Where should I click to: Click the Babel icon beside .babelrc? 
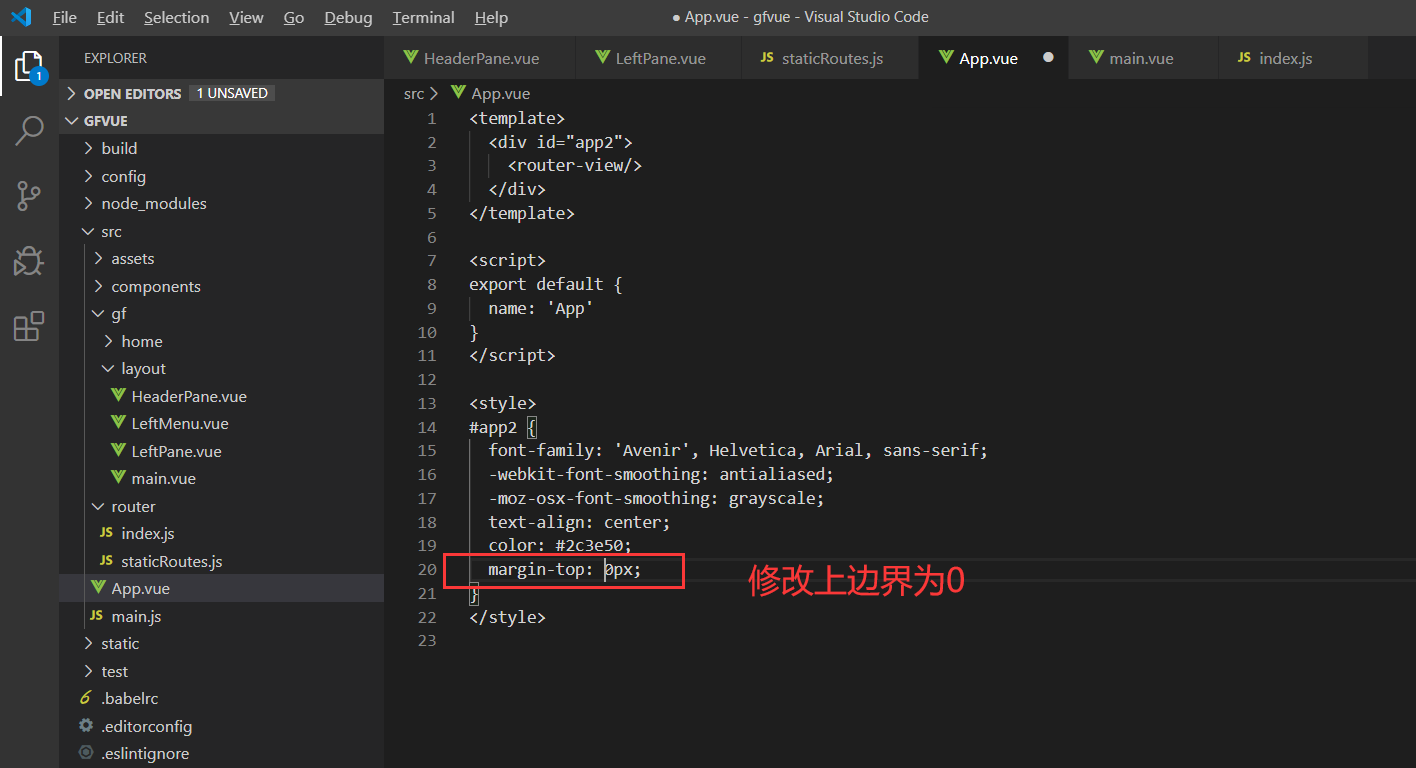(86, 698)
